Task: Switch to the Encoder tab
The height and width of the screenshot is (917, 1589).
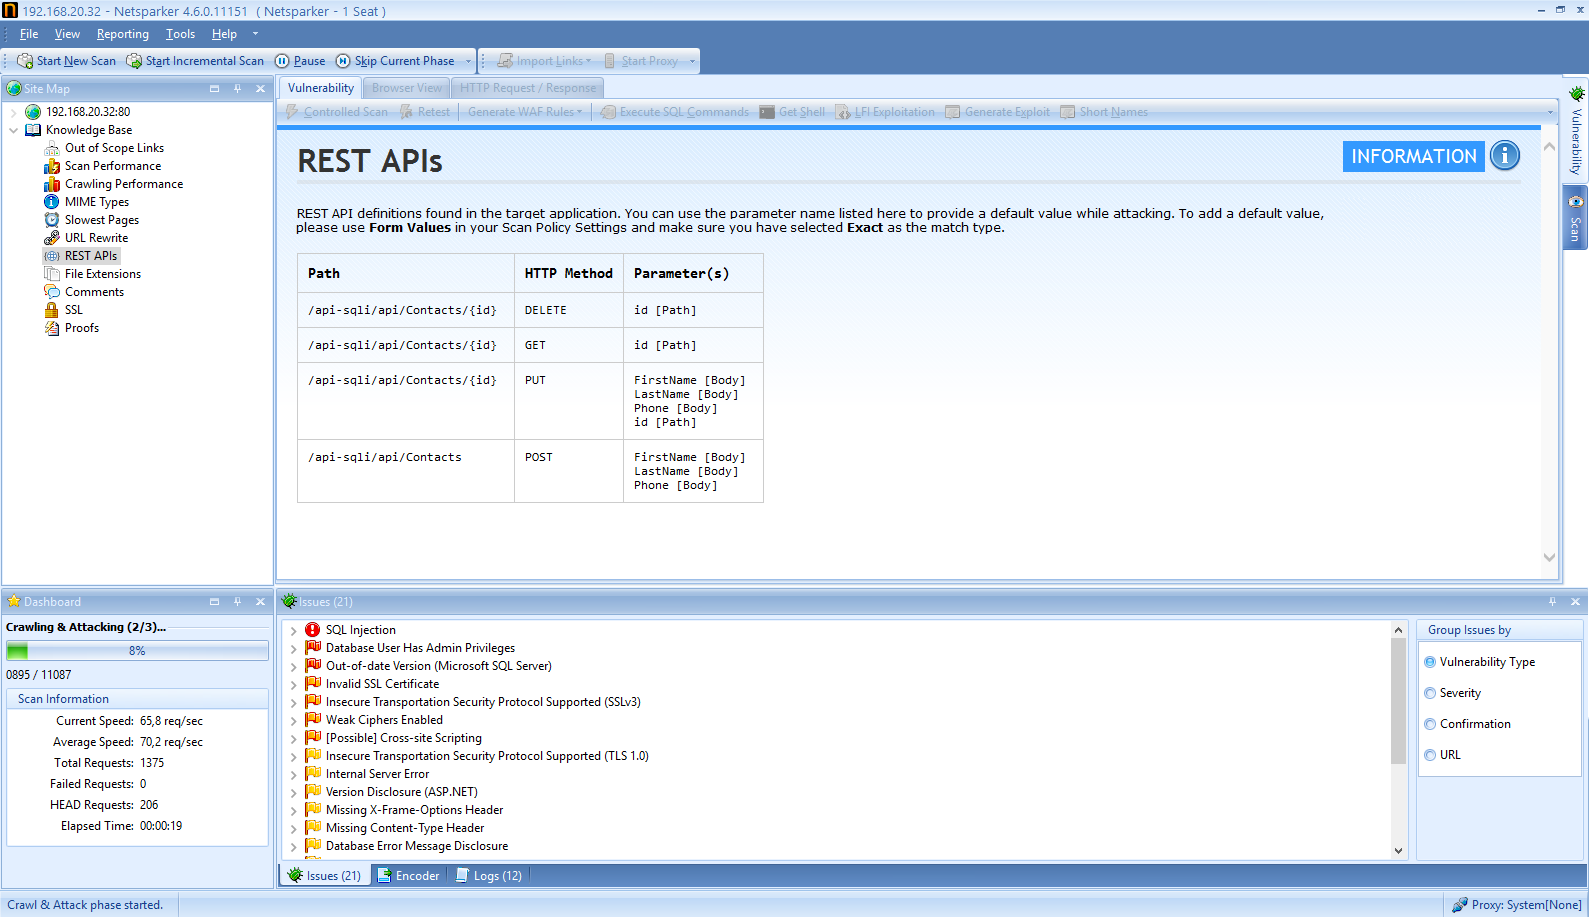Action: 408,876
